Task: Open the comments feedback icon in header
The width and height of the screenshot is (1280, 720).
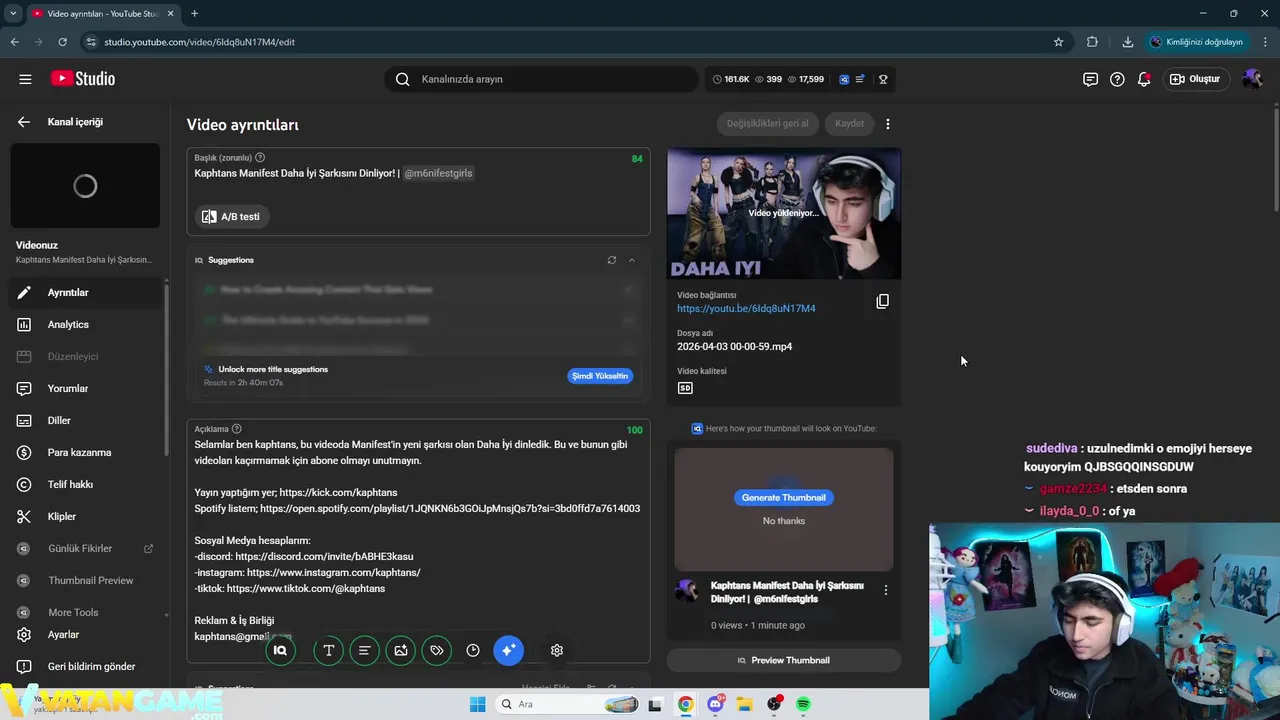Action: point(1090,79)
